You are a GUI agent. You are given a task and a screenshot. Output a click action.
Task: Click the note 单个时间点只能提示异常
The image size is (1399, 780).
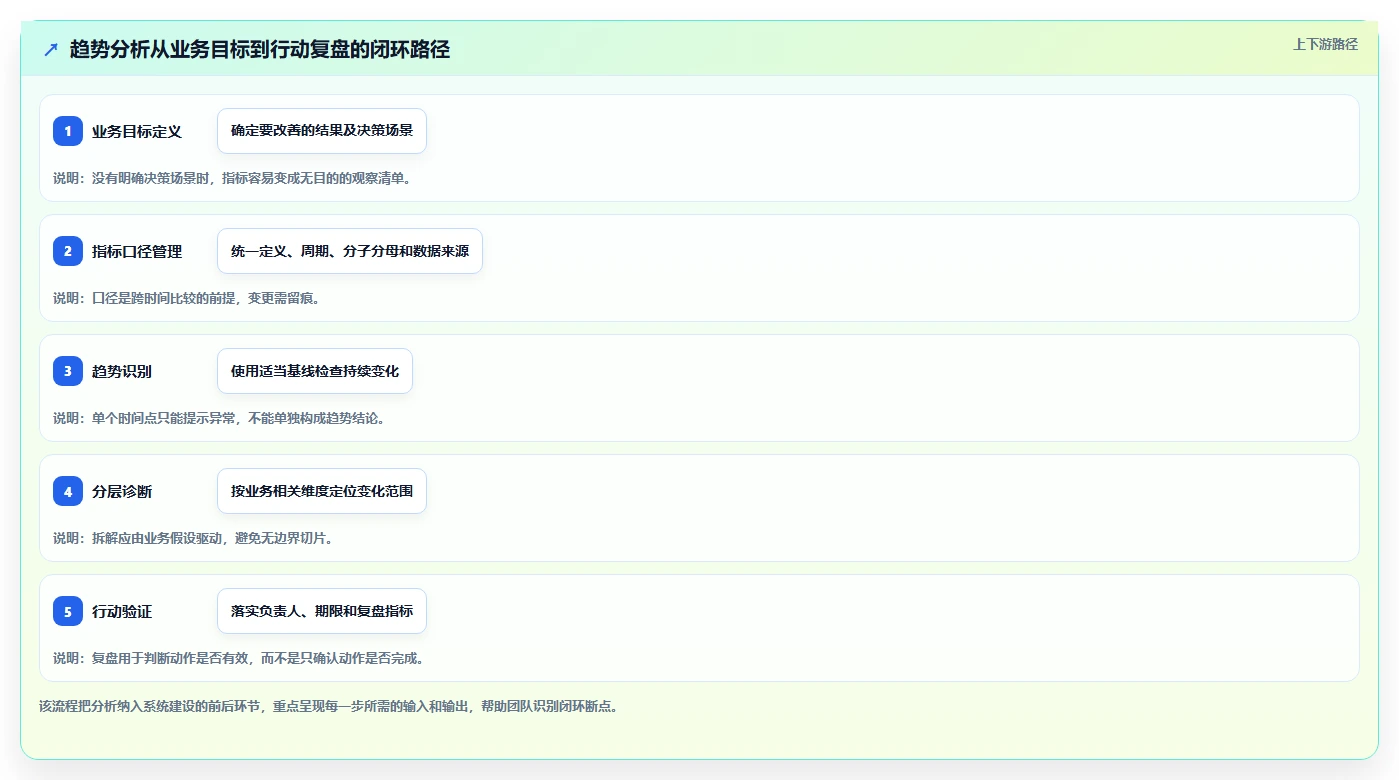[219, 418]
